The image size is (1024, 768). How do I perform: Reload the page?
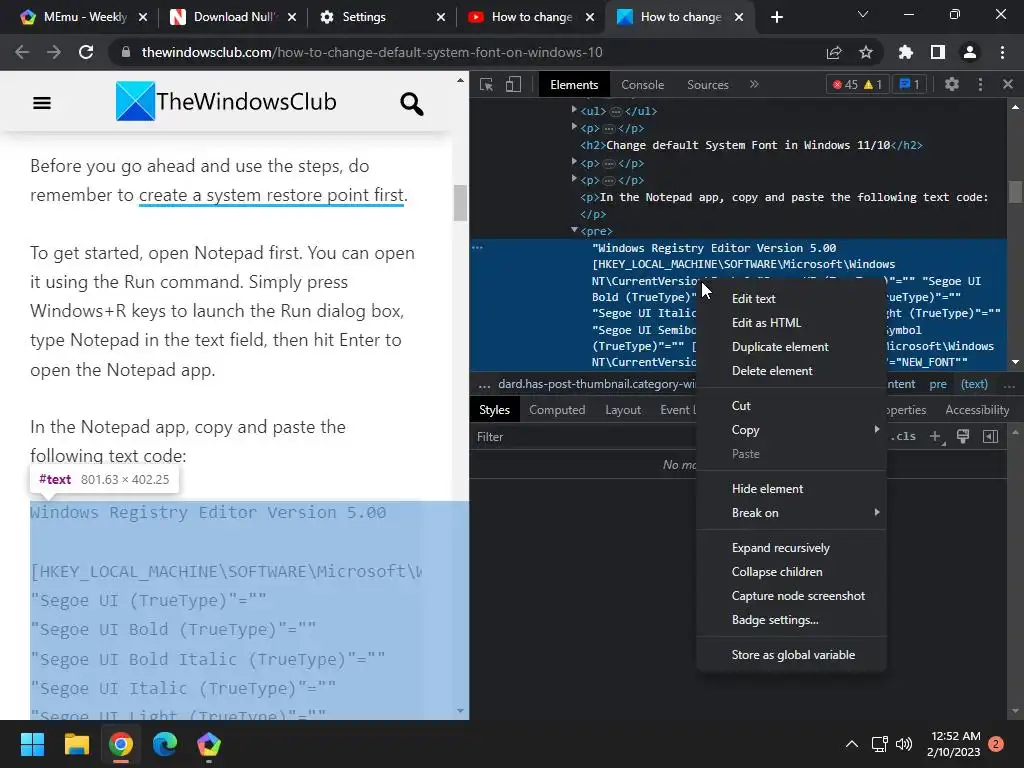(86, 52)
